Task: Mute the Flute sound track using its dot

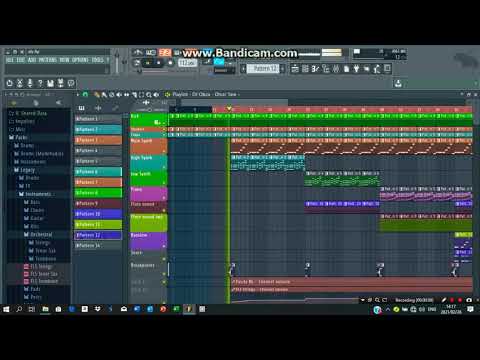Action: point(164,210)
